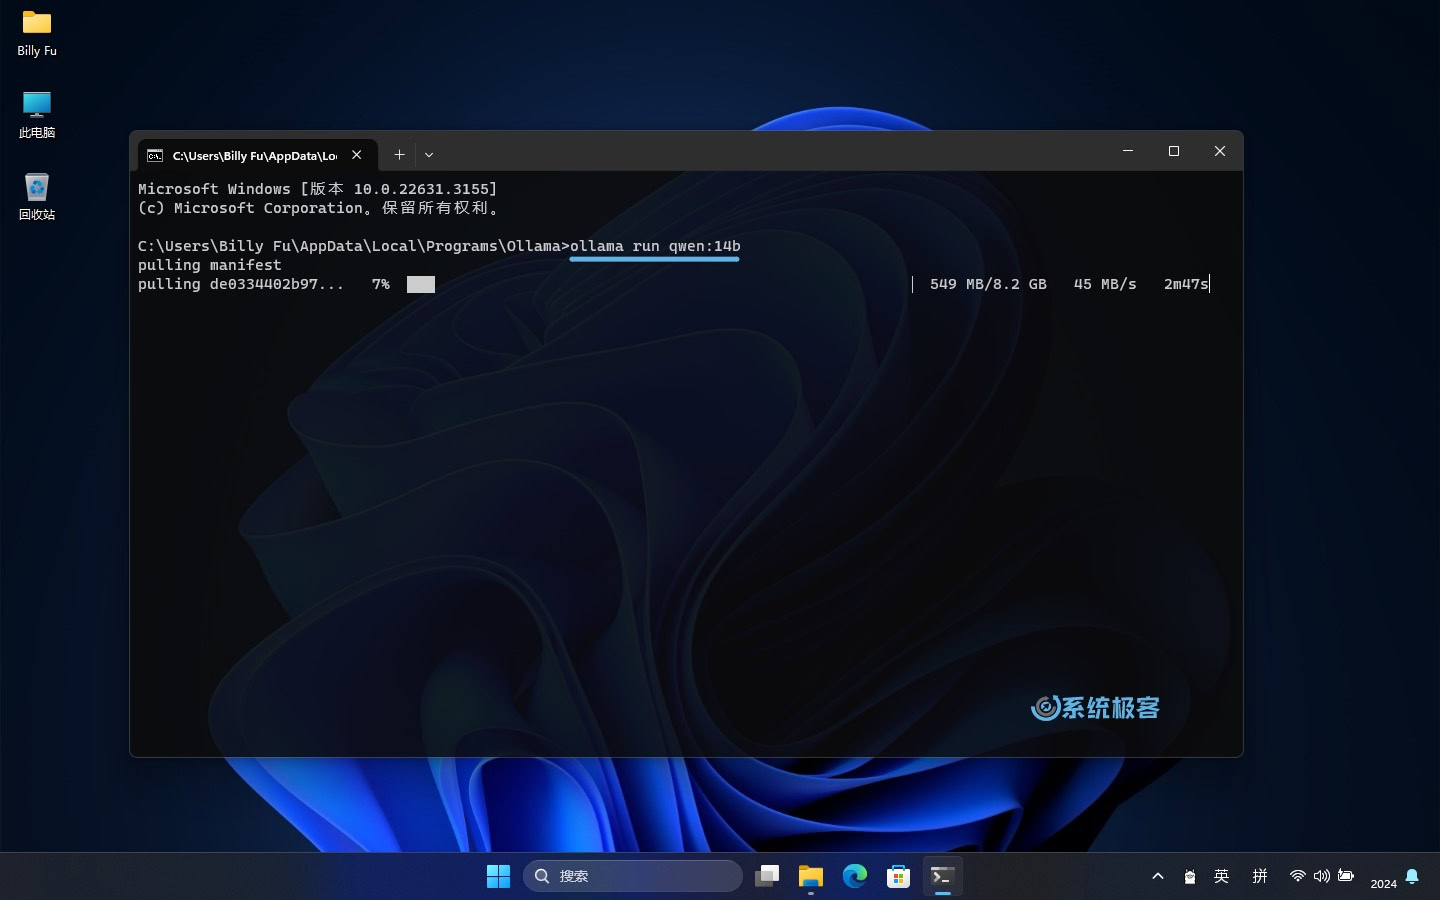Click the '45 MB/s' speed text
The image size is (1440, 900).
(x=1105, y=284)
